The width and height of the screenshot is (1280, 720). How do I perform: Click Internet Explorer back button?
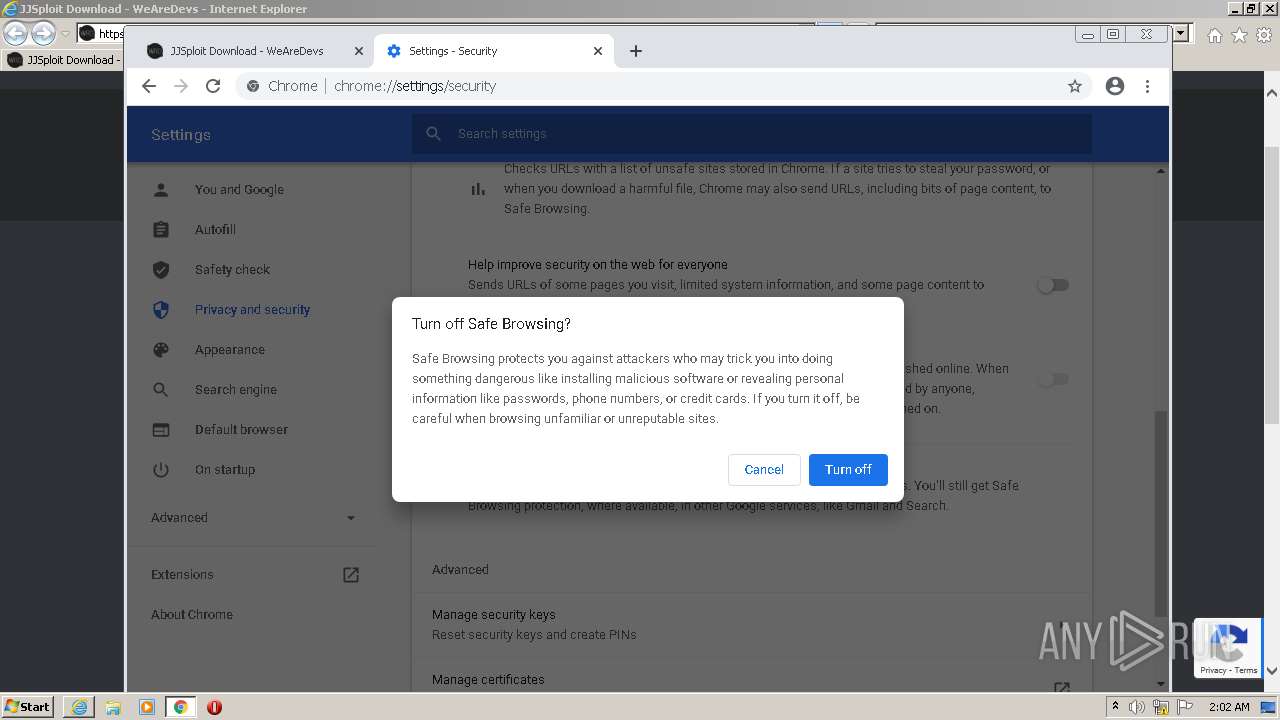click(15, 34)
